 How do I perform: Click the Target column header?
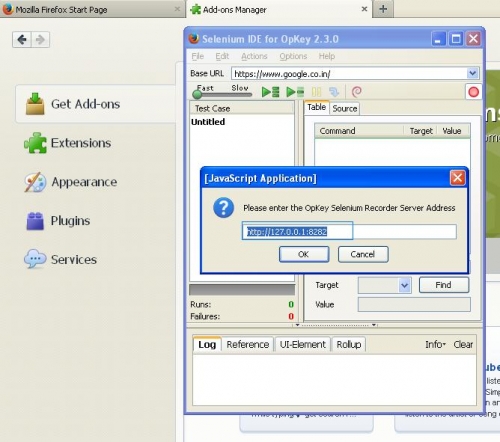421,131
